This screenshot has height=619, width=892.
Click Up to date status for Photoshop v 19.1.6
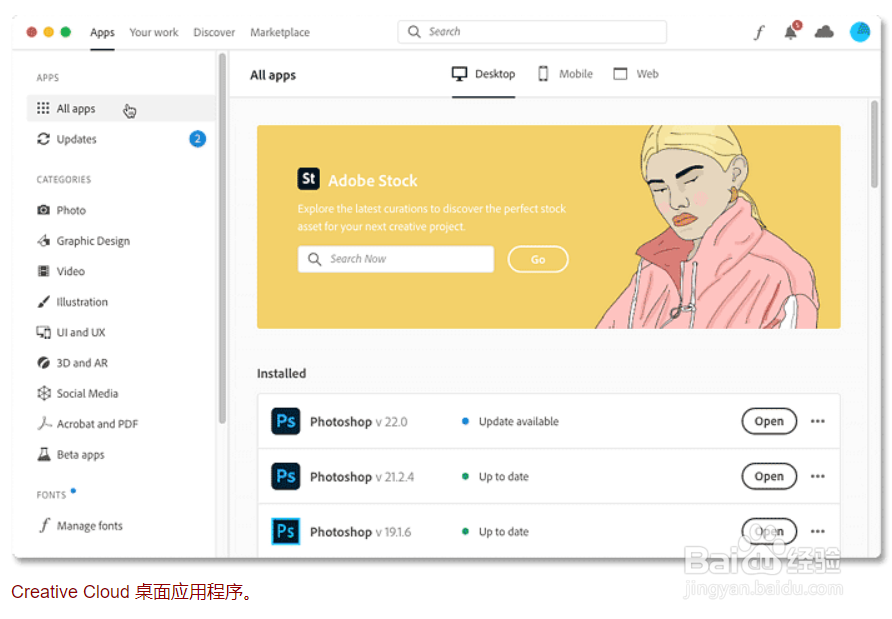503,531
